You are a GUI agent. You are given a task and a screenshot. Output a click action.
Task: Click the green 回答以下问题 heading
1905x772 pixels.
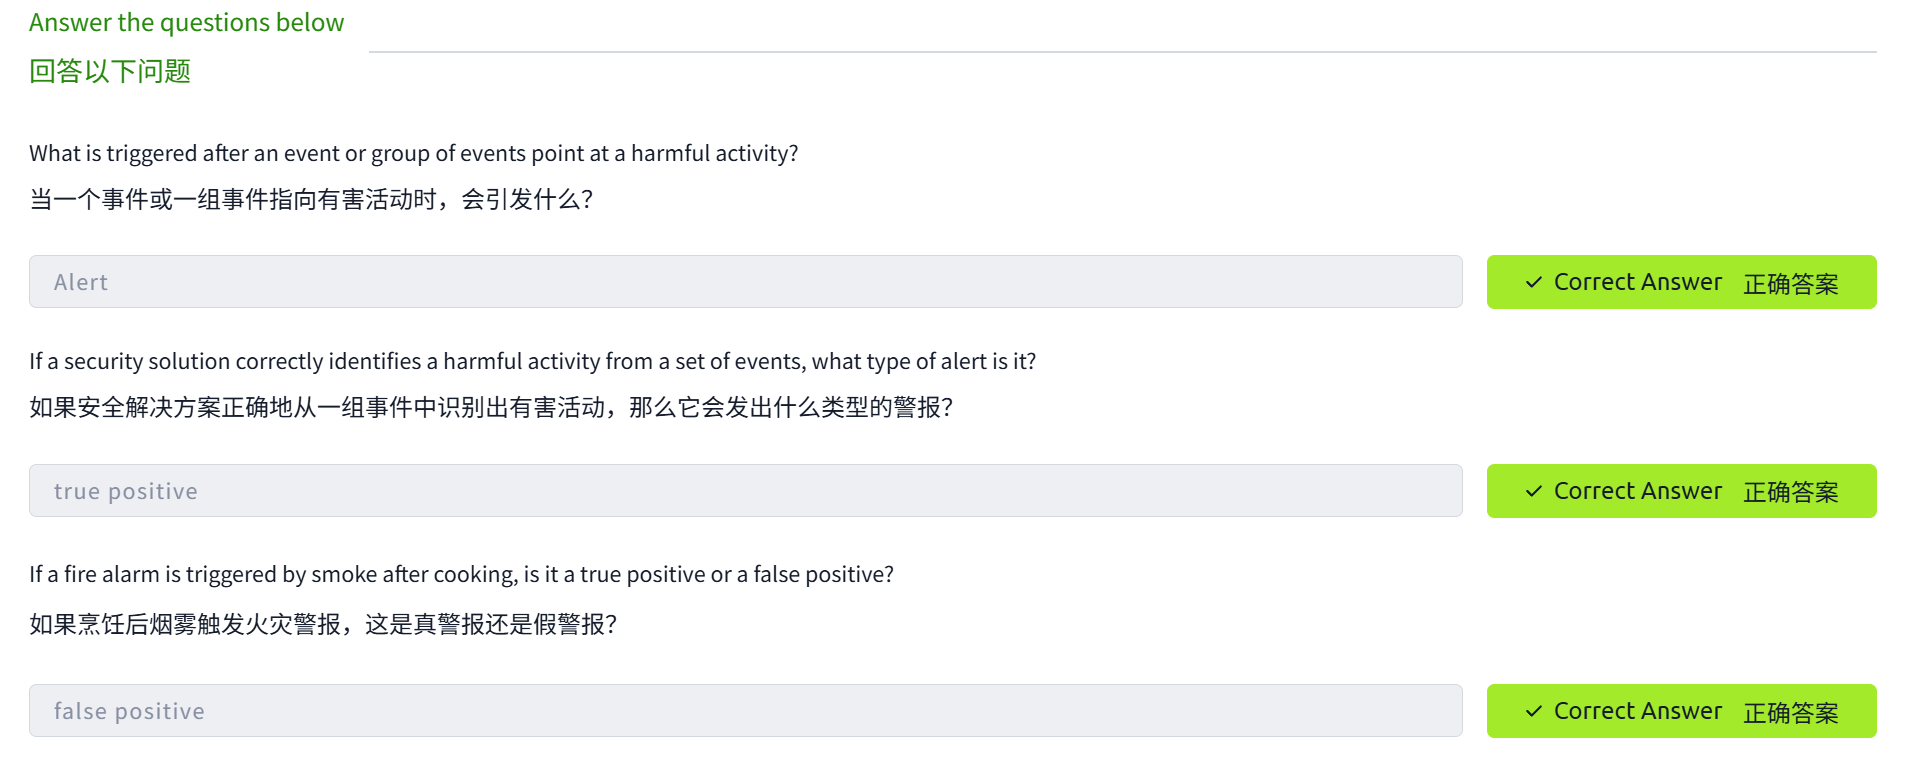[x=110, y=72]
